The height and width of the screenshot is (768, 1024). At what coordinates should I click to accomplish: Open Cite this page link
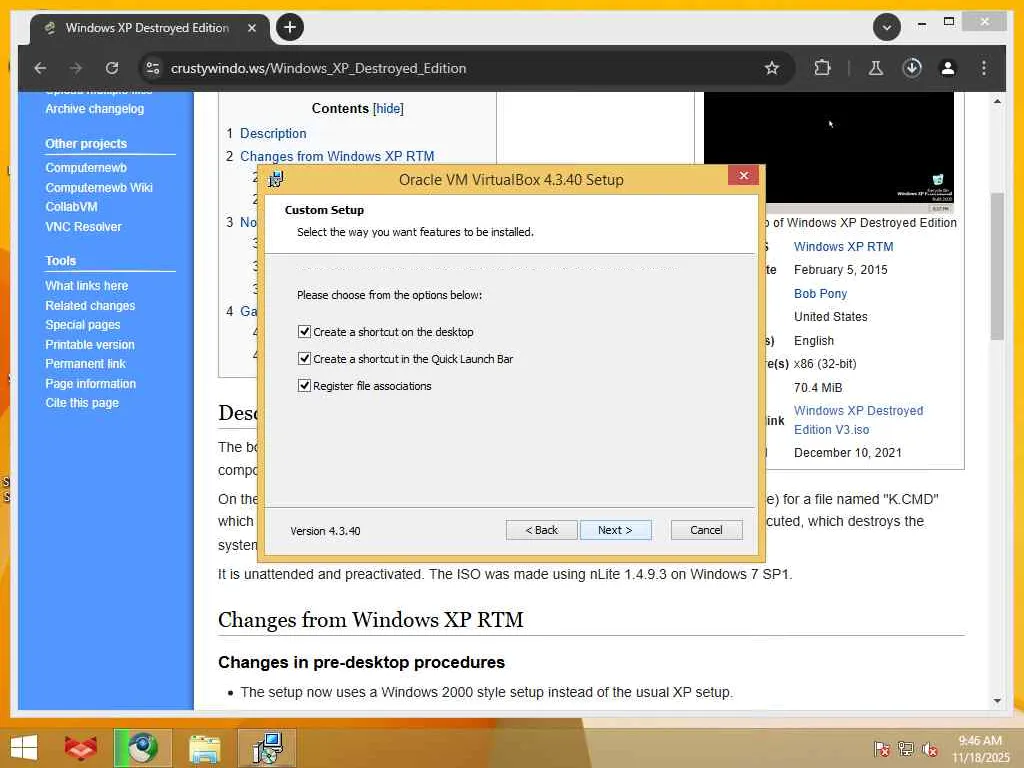(x=82, y=403)
